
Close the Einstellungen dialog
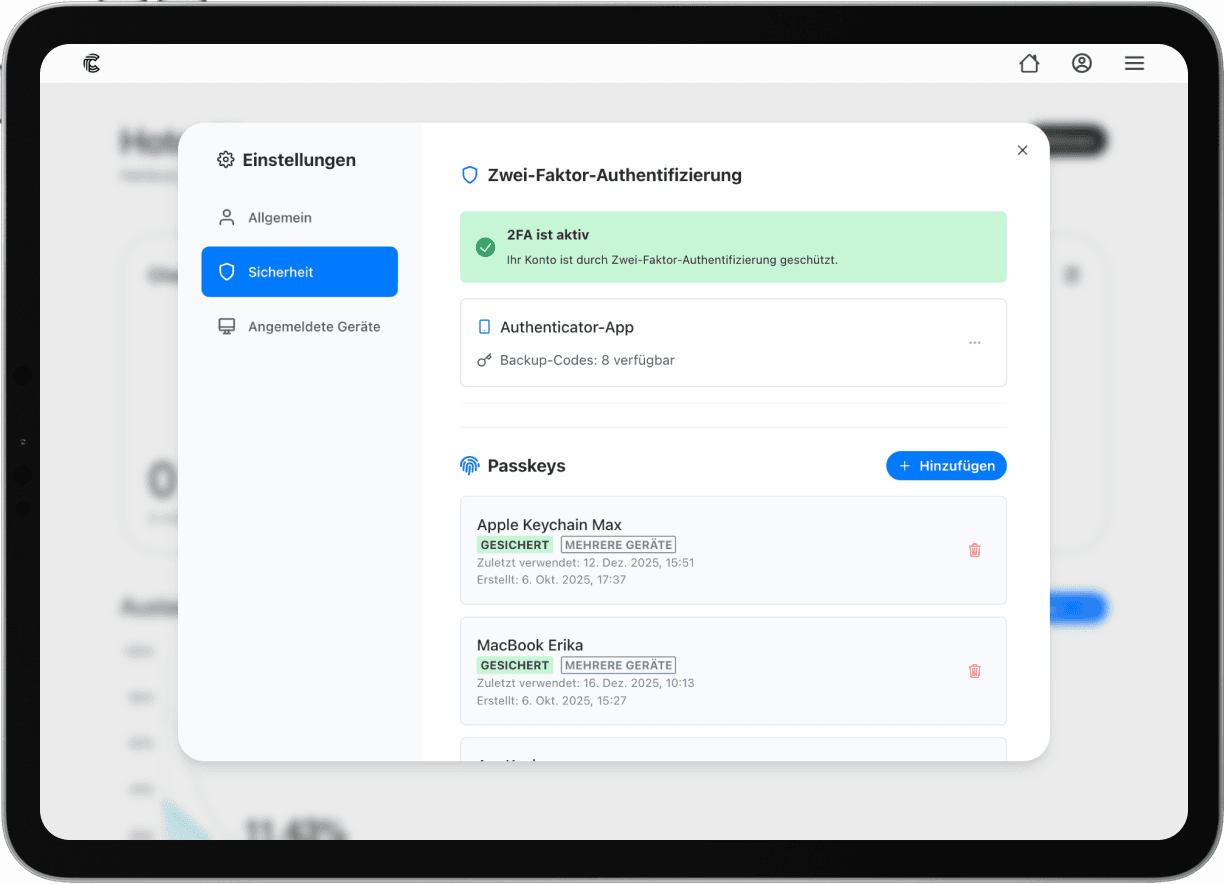tap(1022, 150)
